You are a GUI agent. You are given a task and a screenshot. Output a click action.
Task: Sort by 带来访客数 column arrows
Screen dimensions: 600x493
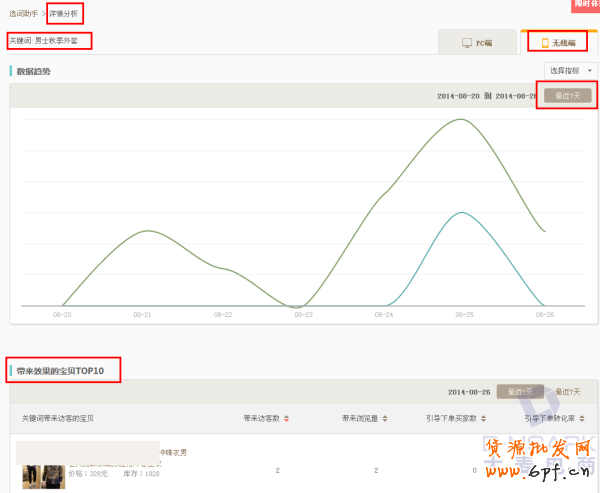click(288, 418)
